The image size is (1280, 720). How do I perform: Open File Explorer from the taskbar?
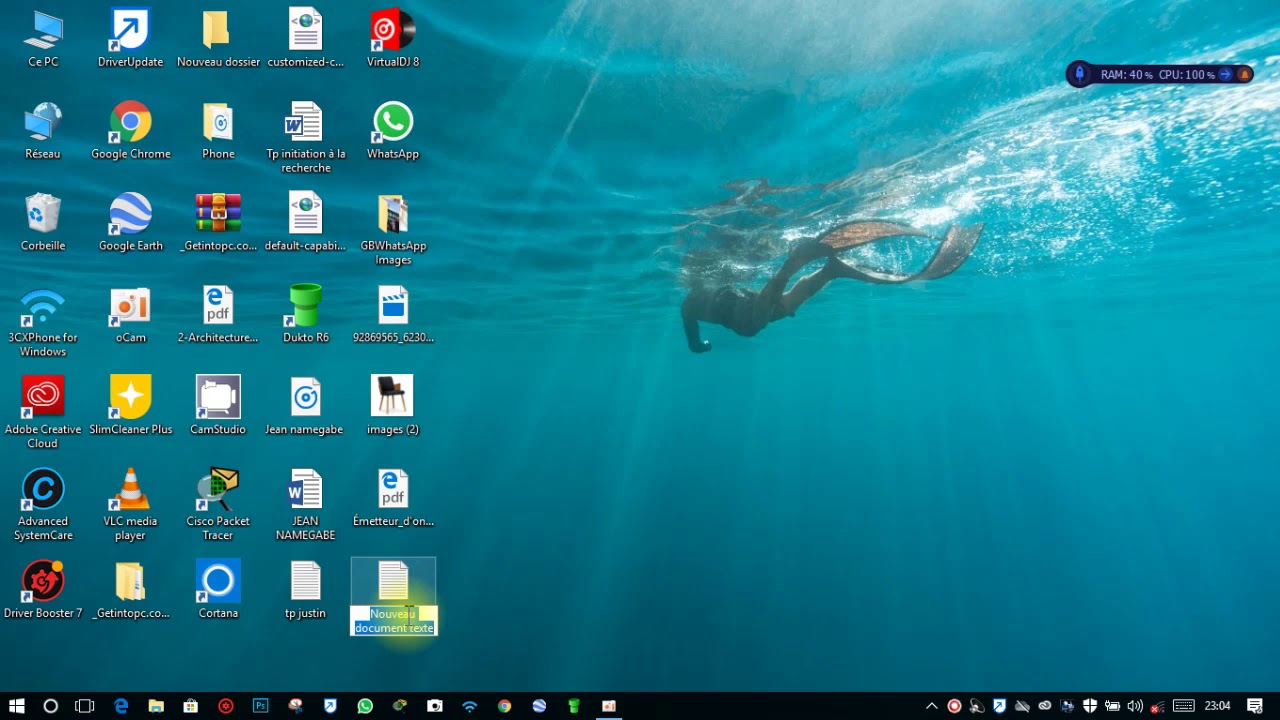click(x=156, y=706)
